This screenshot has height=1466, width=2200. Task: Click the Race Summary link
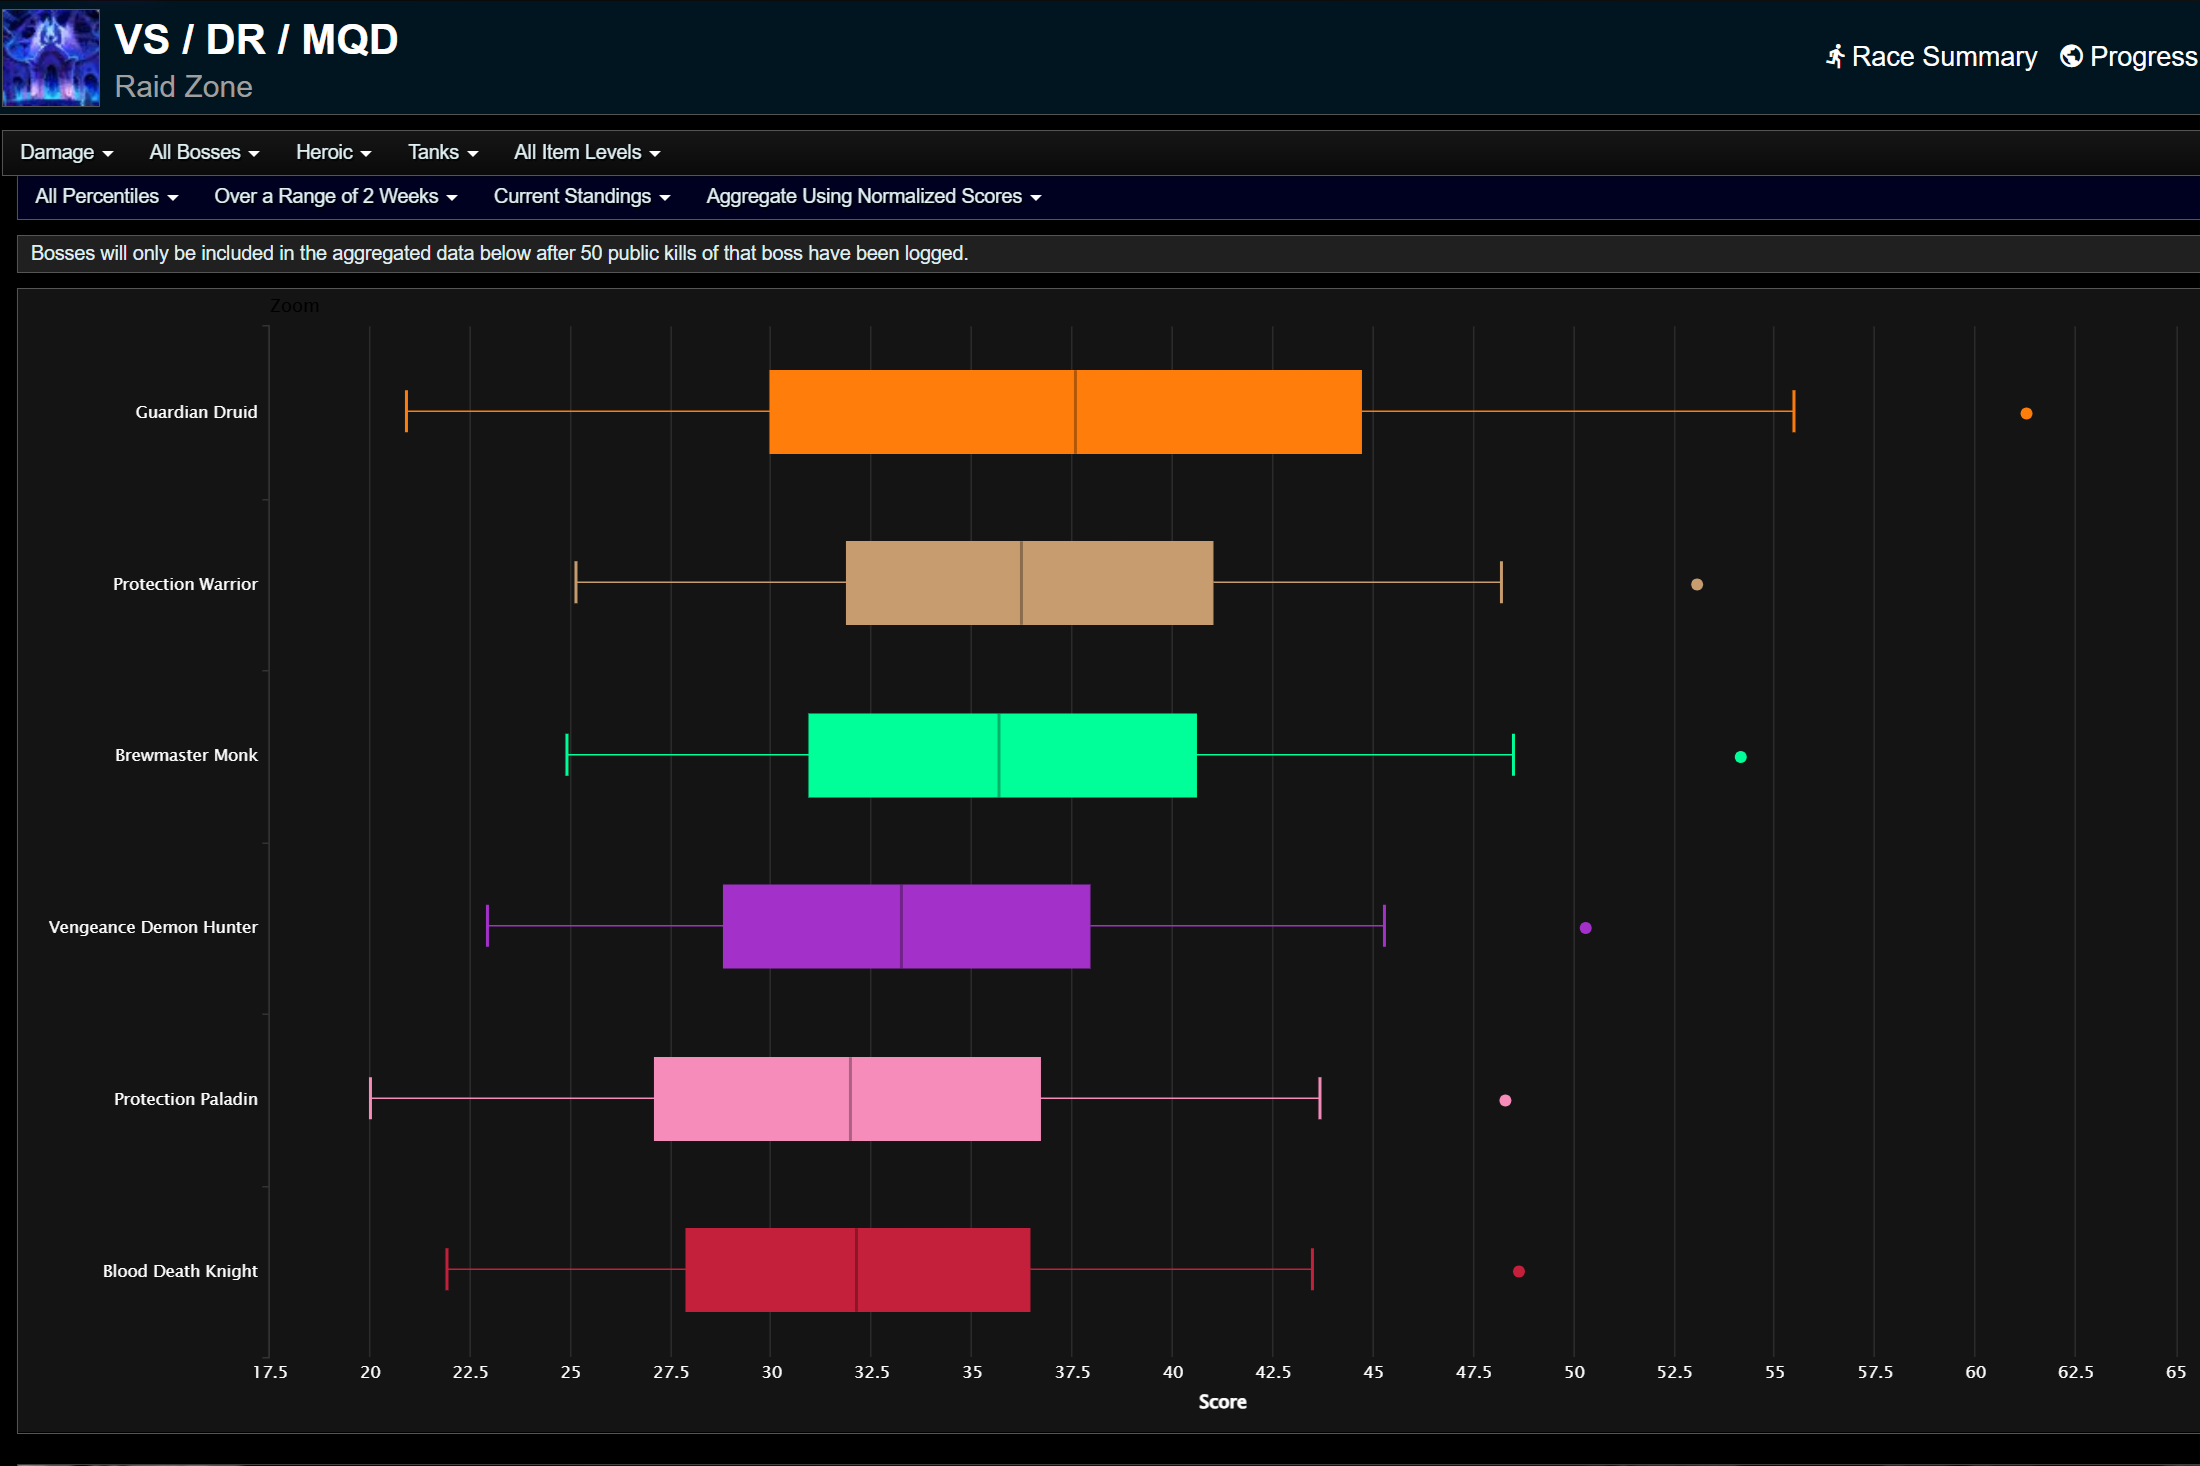click(1943, 57)
